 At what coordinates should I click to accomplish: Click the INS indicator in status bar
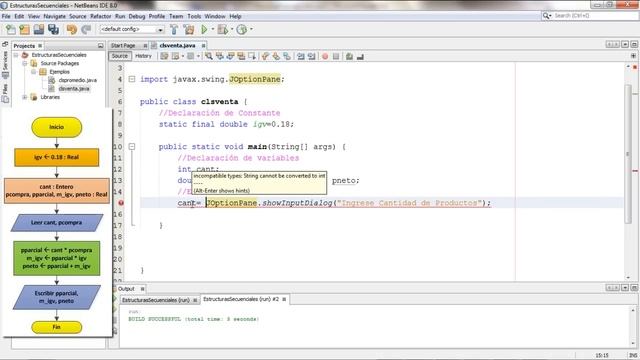[633, 356]
